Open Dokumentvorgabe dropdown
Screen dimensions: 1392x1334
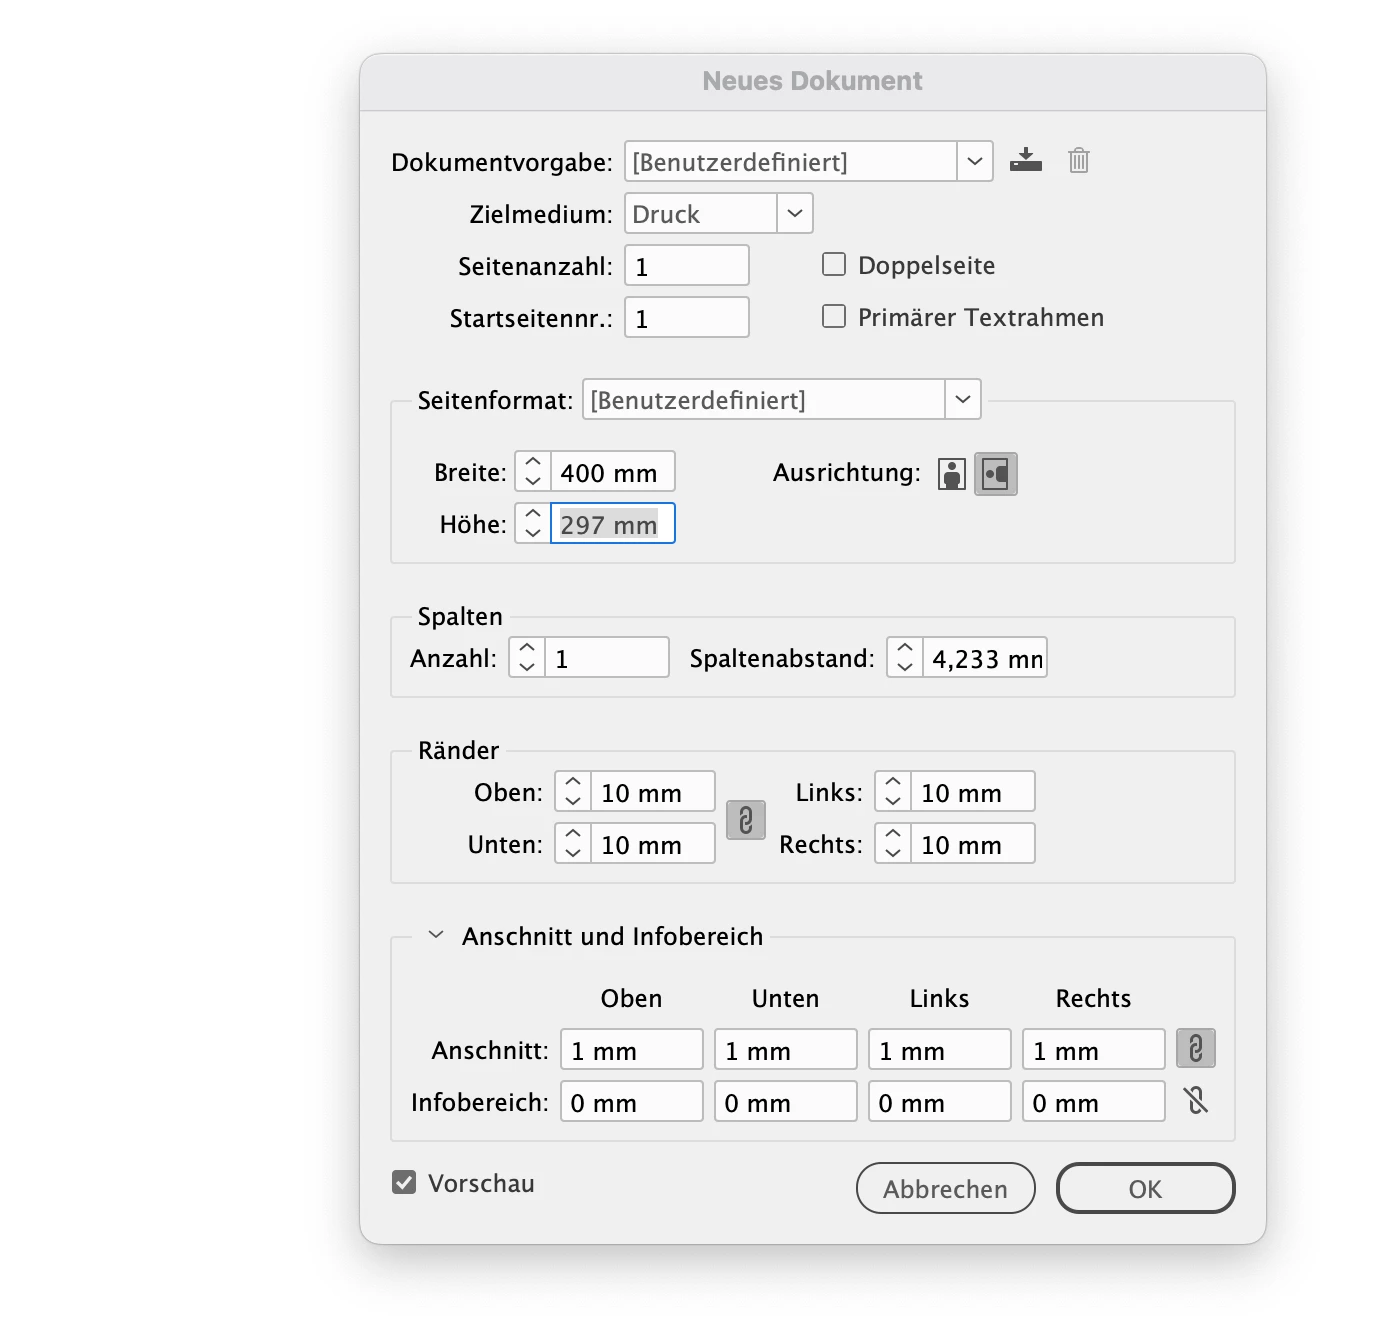975,161
